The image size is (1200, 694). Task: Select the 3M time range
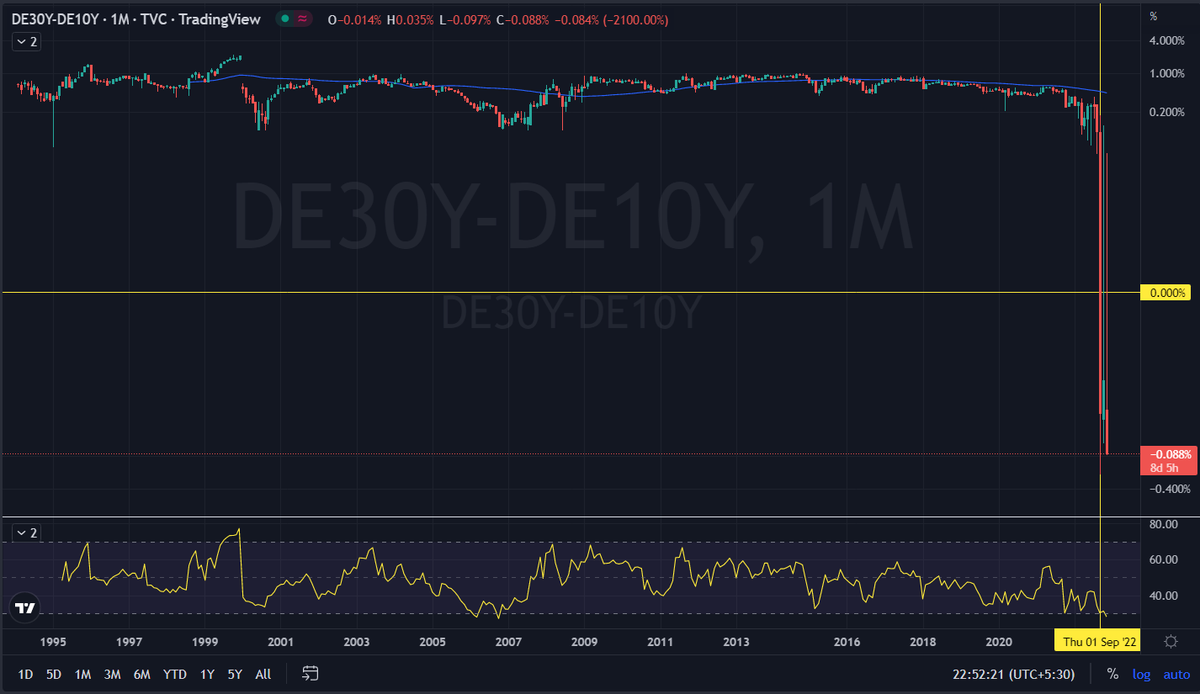point(113,674)
